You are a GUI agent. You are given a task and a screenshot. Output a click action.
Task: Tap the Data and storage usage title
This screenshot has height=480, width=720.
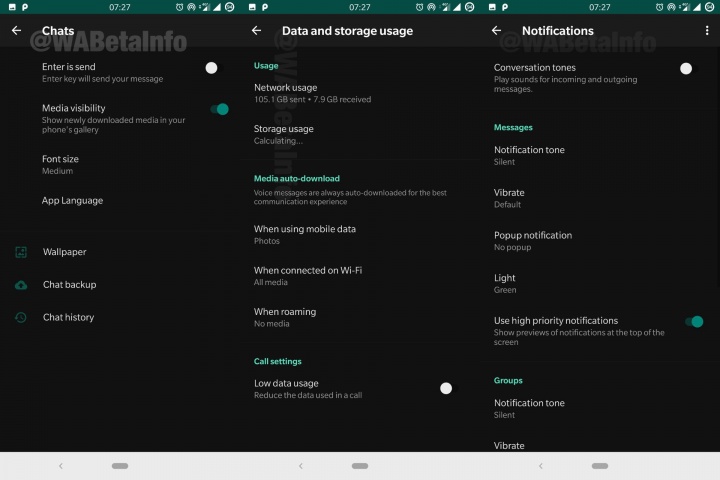click(x=347, y=31)
